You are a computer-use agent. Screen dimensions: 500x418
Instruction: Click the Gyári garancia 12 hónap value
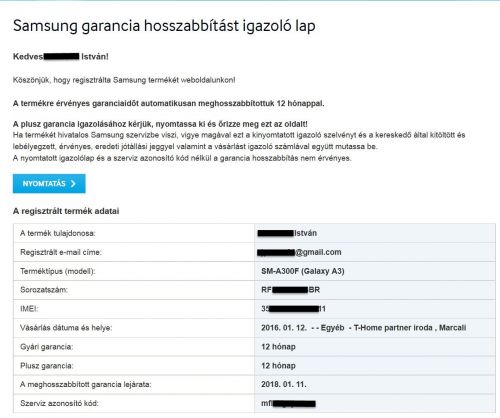[x=278, y=347]
